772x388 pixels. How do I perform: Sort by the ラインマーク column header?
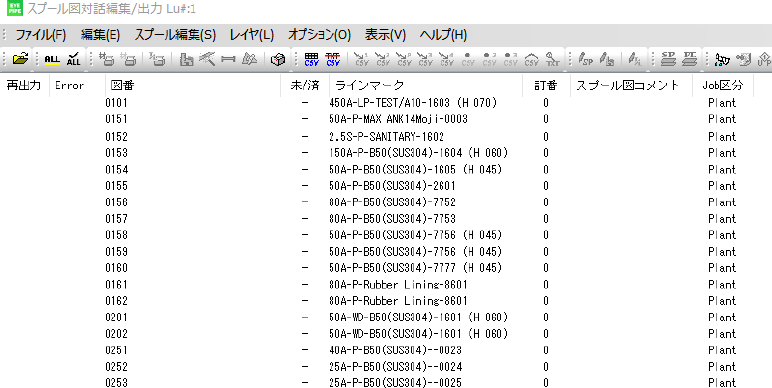pyautogui.click(x=370, y=86)
